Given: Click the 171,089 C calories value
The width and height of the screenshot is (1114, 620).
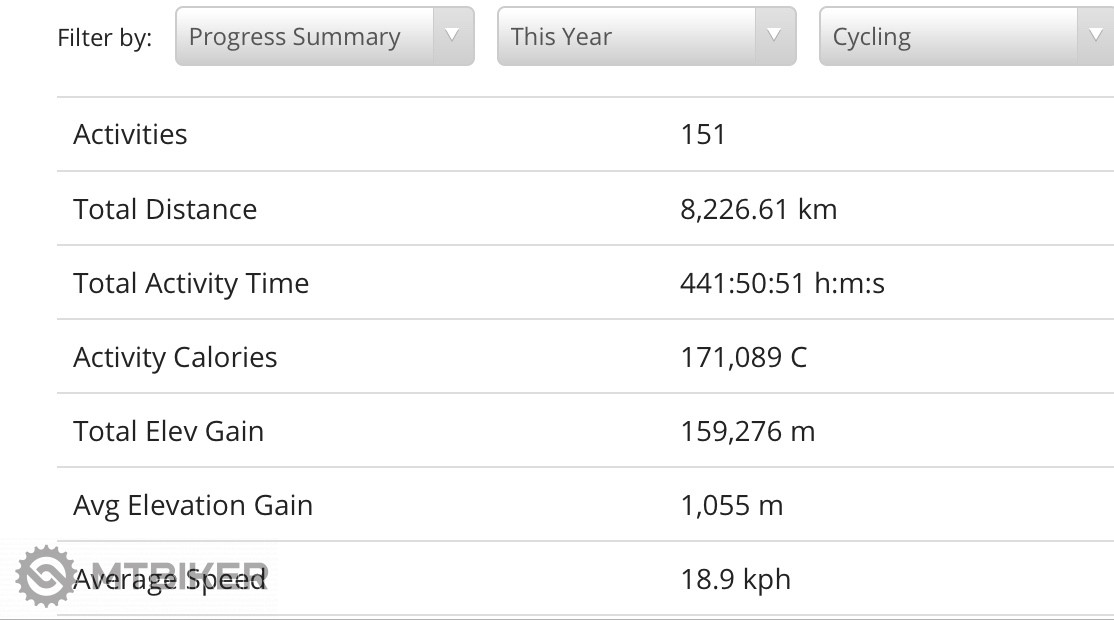Looking at the screenshot, I should pyautogui.click(x=743, y=357).
